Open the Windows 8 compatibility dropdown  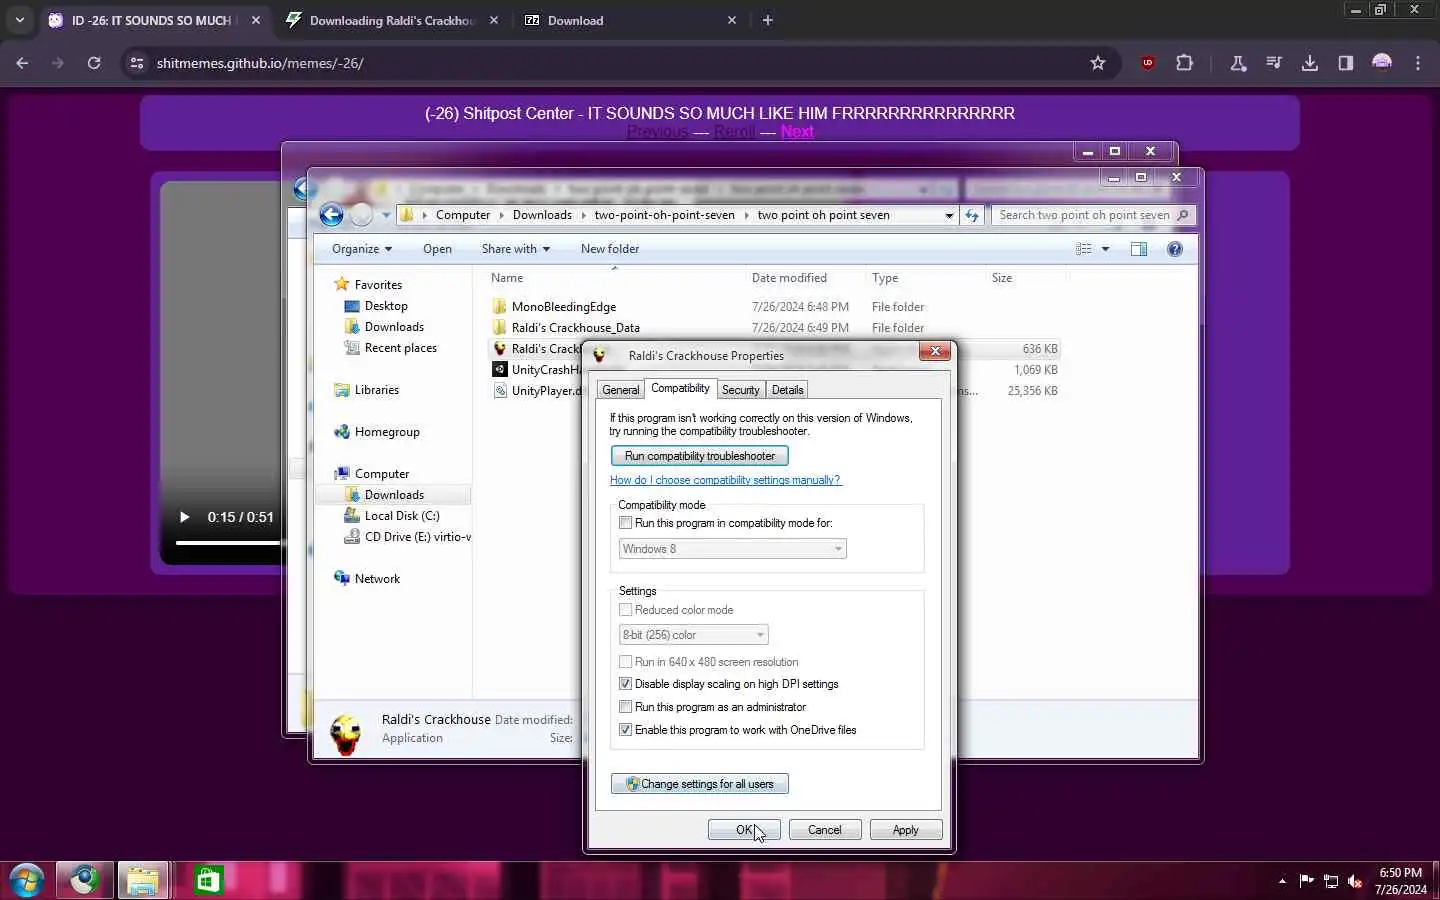click(x=732, y=549)
